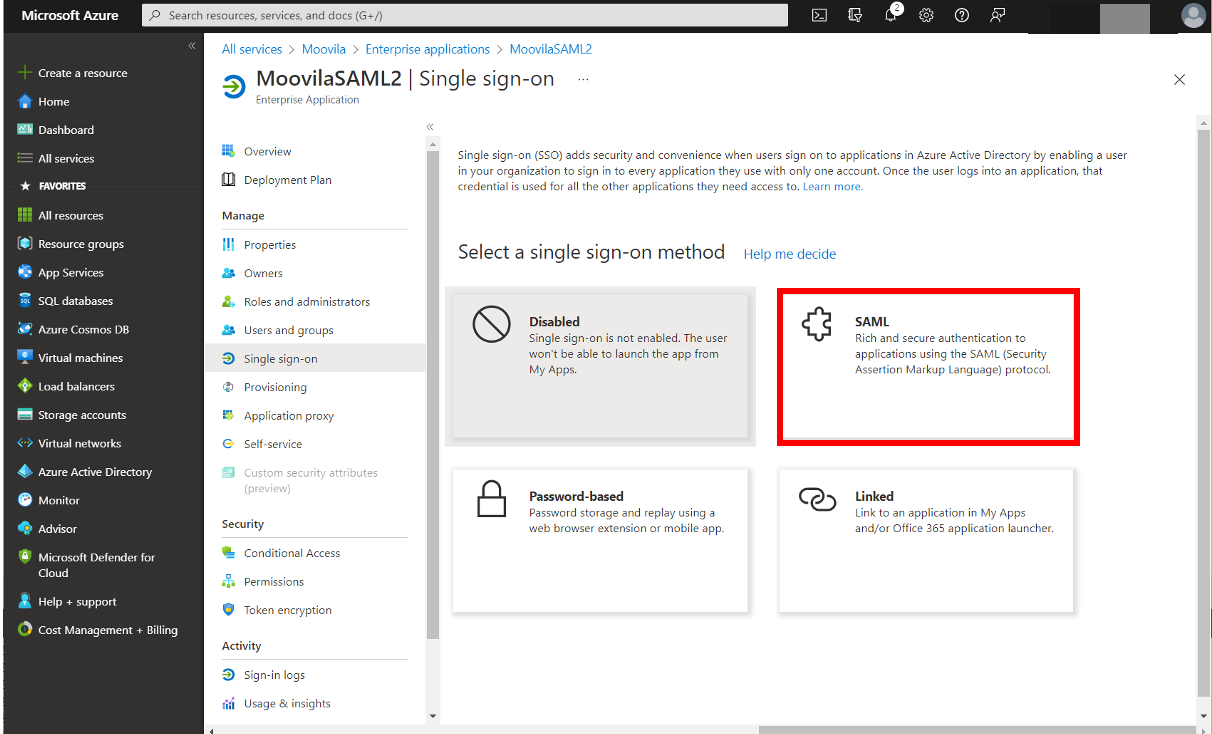
Task: Open the feedback icon in header
Action: click(x=997, y=15)
